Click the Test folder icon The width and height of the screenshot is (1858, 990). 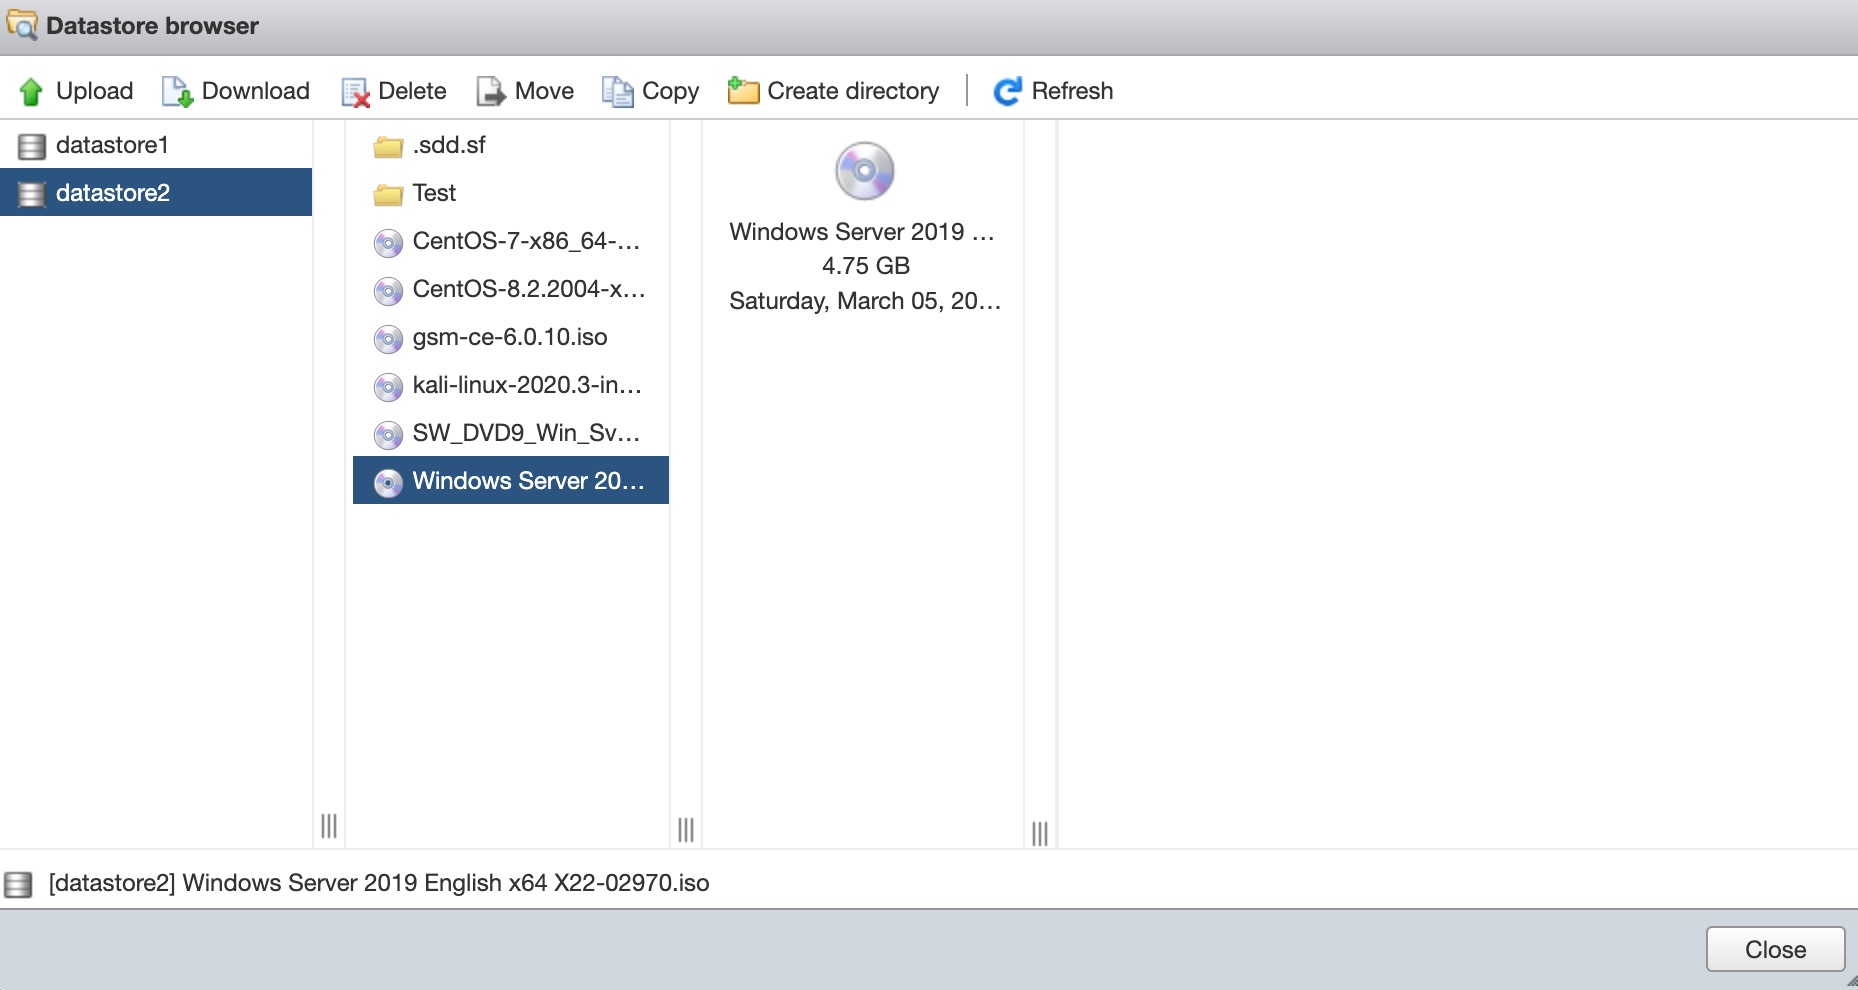(388, 195)
